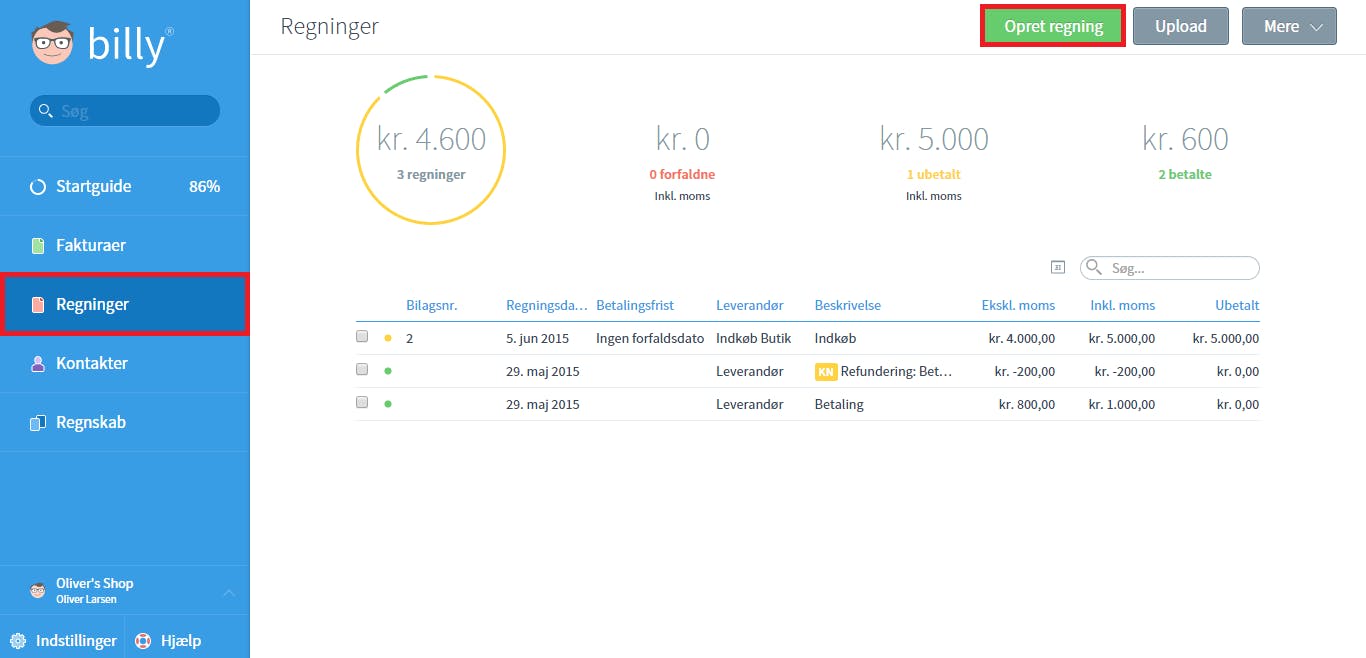Click the Upload button
The image size is (1366, 658).
(x=1181, y=26)
